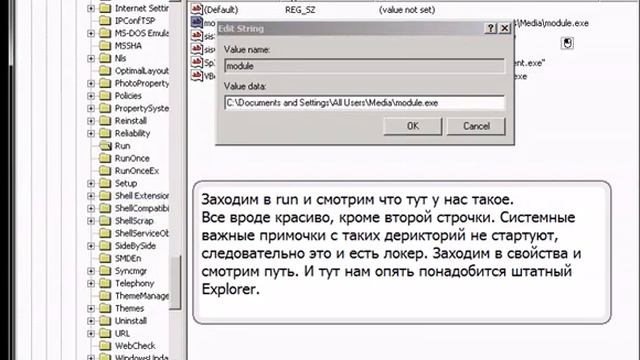
Task: Select the VB registry value icon
Action: (197, 76)
